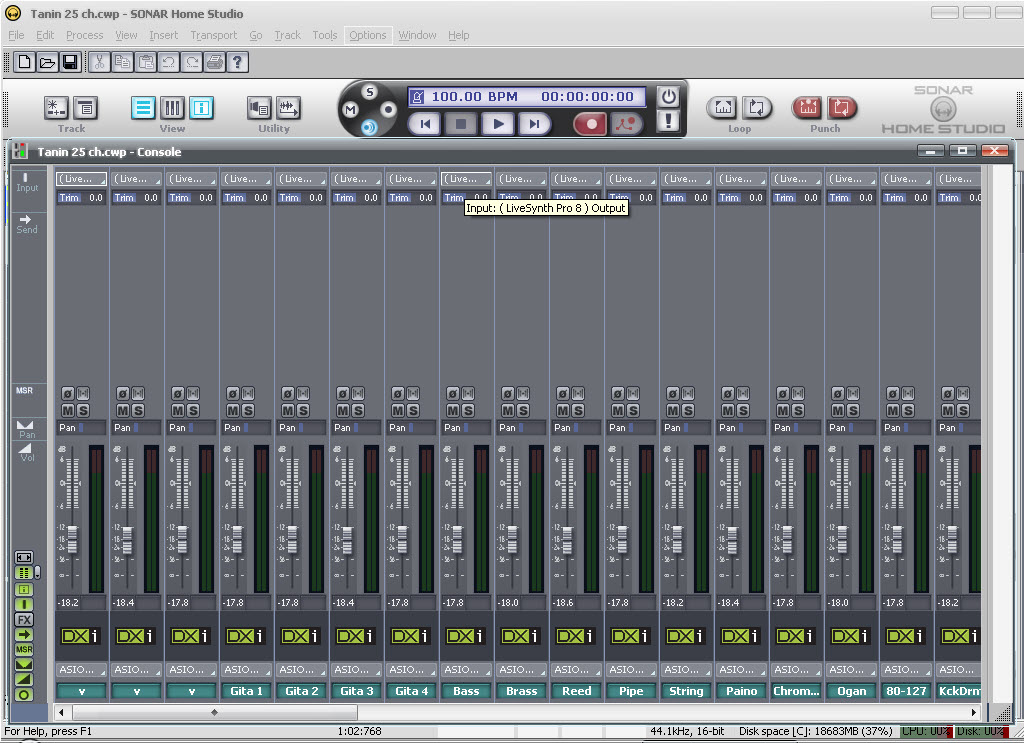Set the punch points with the Punch icon
The height and width of the screenshot is (743, 1024).
(808, 108)
